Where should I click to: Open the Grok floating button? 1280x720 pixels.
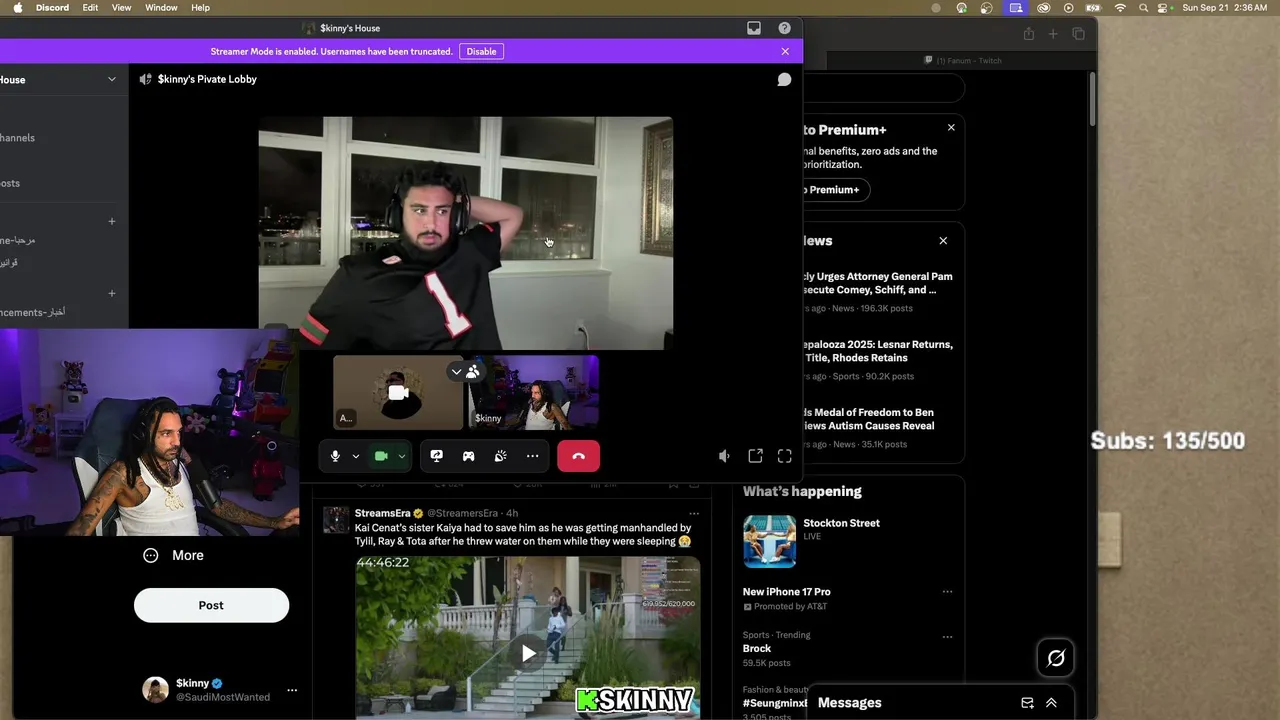pyautogui.click(x=1056, y=658)
